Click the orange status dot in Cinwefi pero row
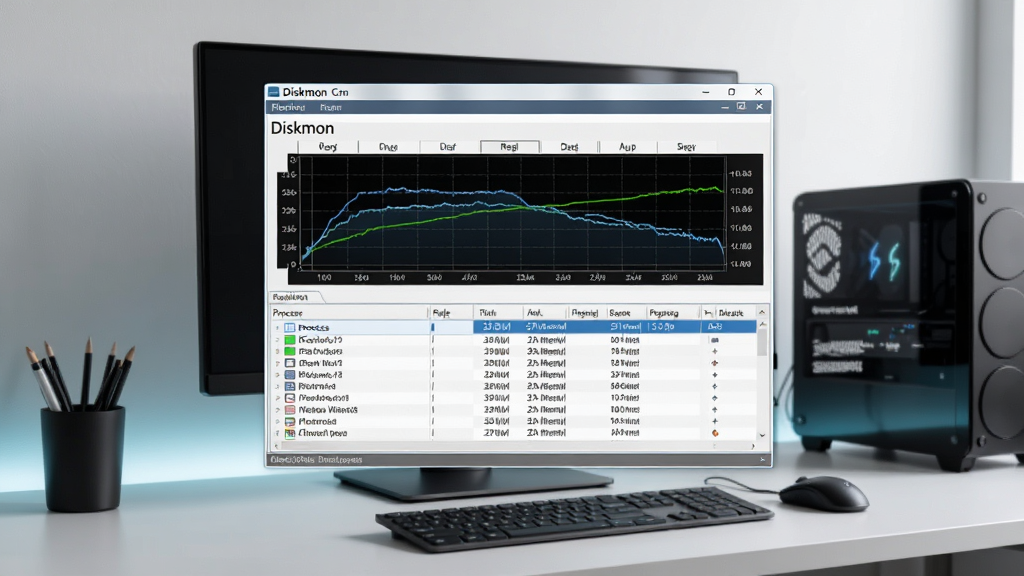Image resolution: width=1024 pixels, height=576 pixels. click(x=715, y=433)
